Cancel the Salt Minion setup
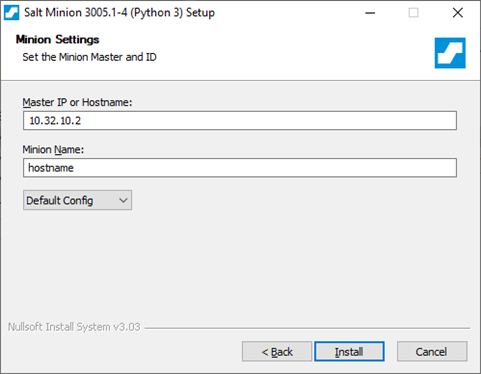This screenshot has width=481, height=374. pos(432,351)
